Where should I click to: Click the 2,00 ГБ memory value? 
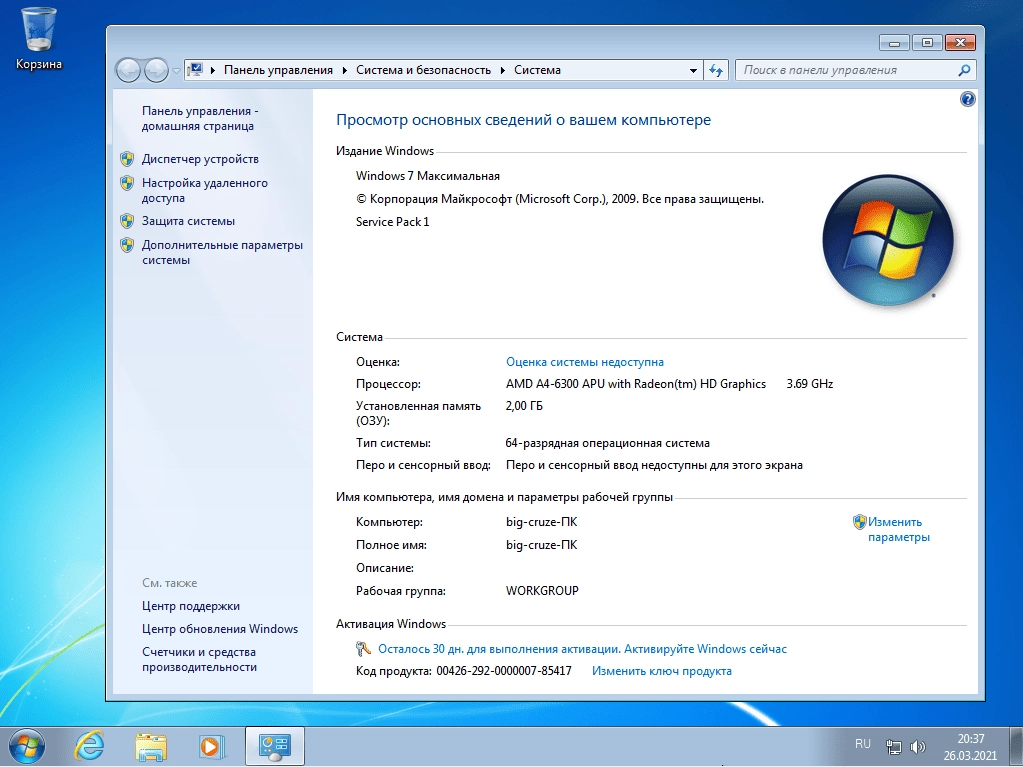tap(524, 406)
